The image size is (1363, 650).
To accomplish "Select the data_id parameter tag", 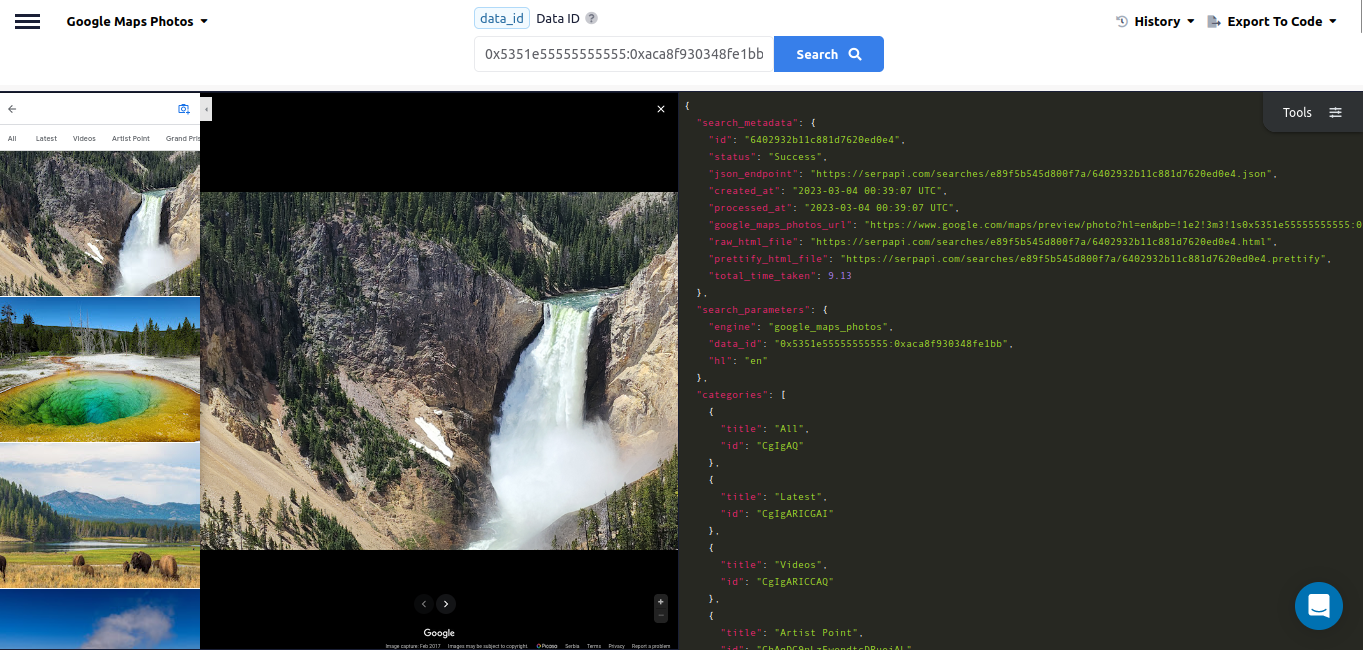I will [502, 18].
